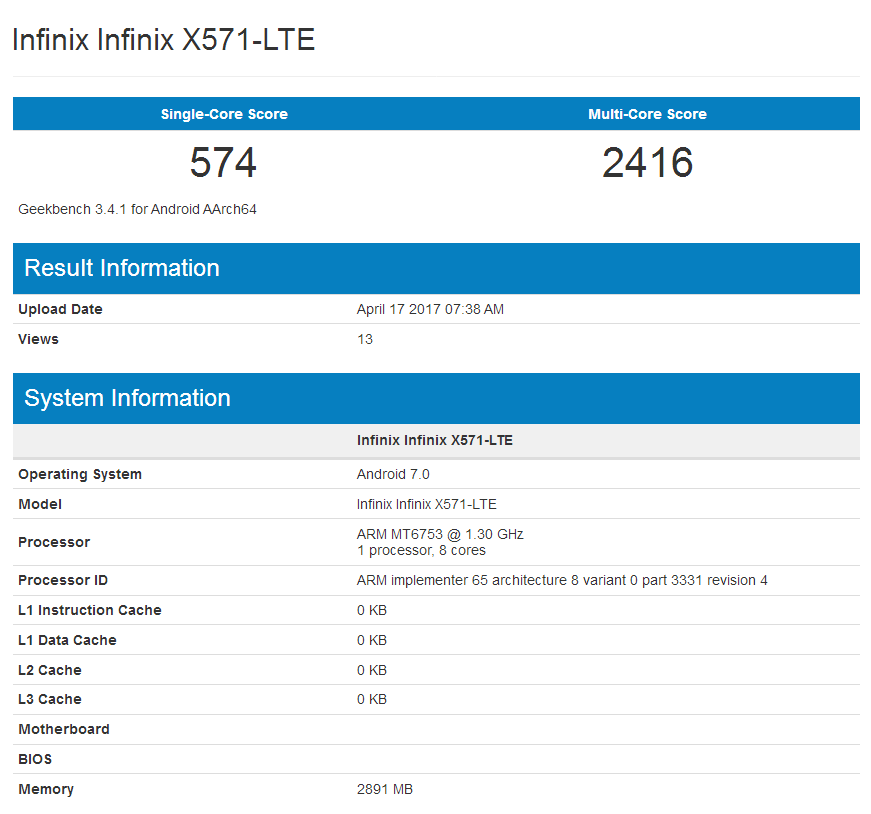871x814 pixels.
Task: Click the page title Infinix Infinix X571-LTE
Action: (x=163, y=40)
